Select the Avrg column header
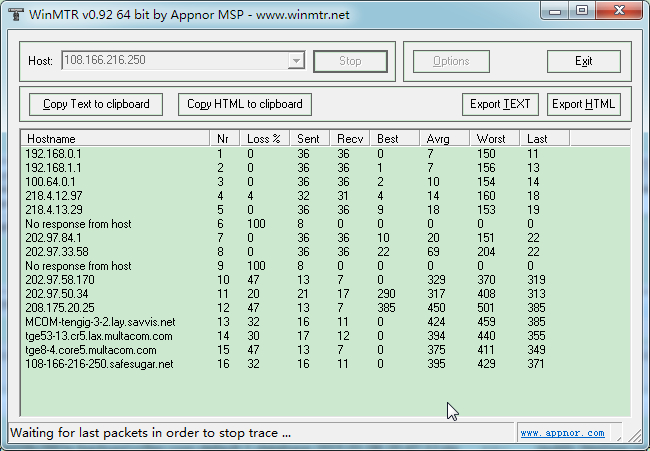 (x=445, y=138)
